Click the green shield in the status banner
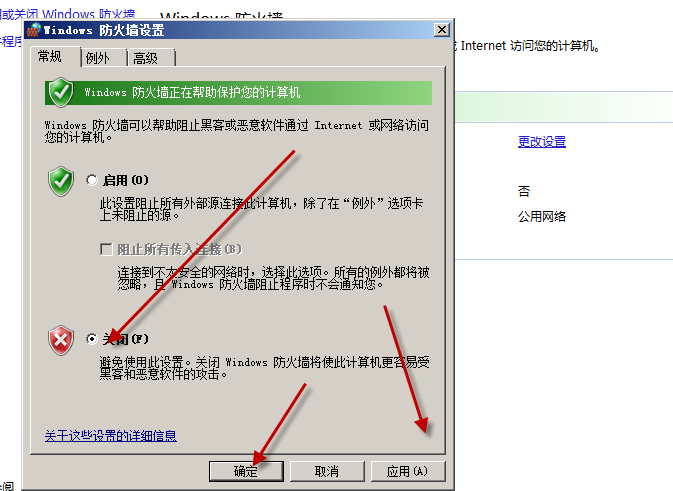The image size is (673, 491). coord(61,92)
